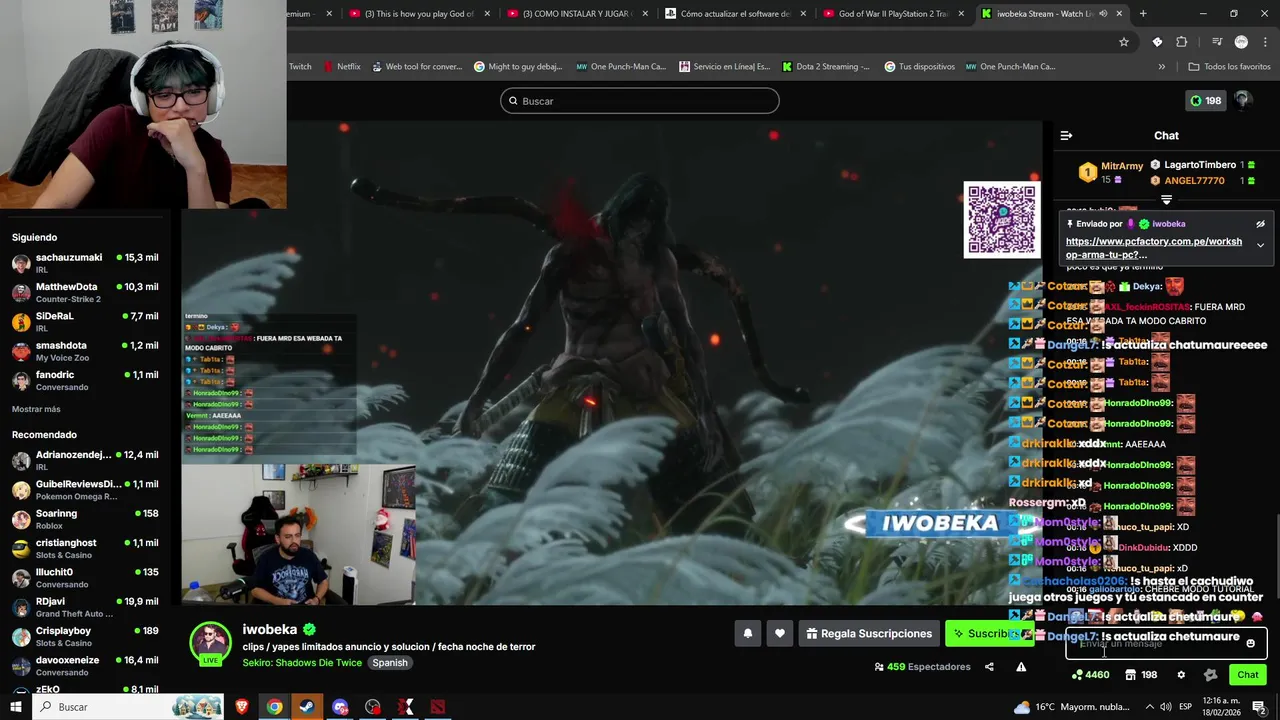Click the notification bell for iwobeka
This screenshot has height=720, width=1280.
point(747,633)
